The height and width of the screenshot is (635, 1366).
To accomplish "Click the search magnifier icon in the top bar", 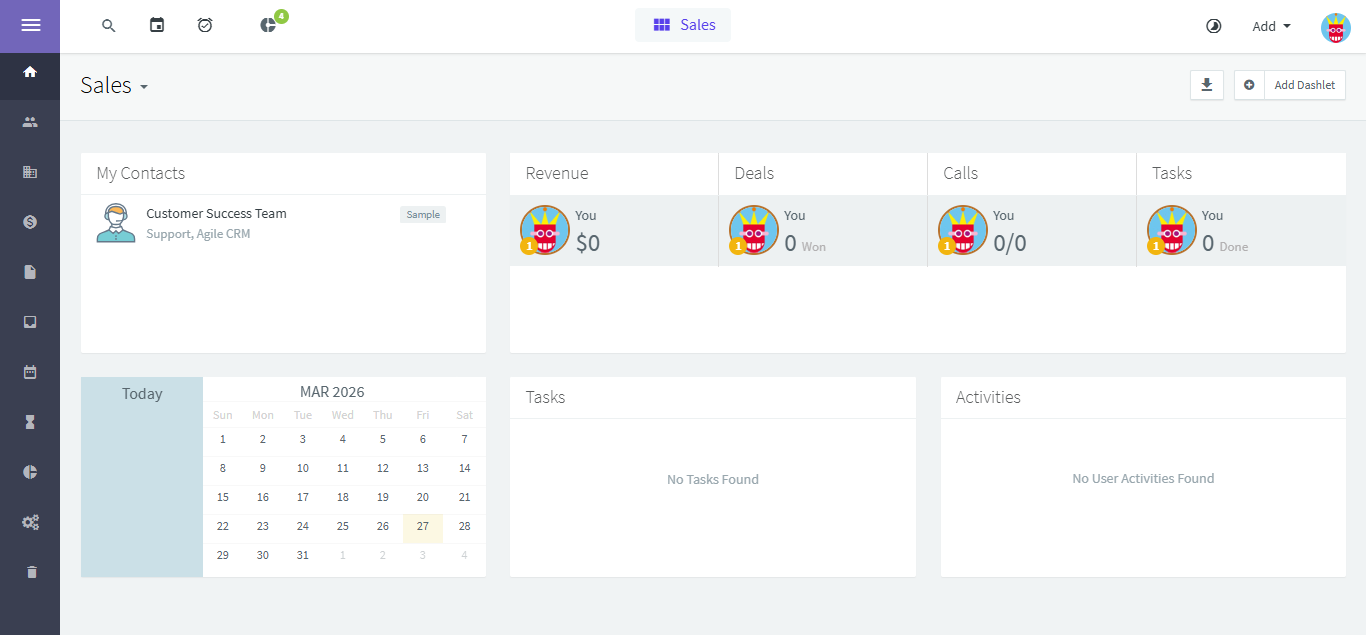I will tap(109, 26).
